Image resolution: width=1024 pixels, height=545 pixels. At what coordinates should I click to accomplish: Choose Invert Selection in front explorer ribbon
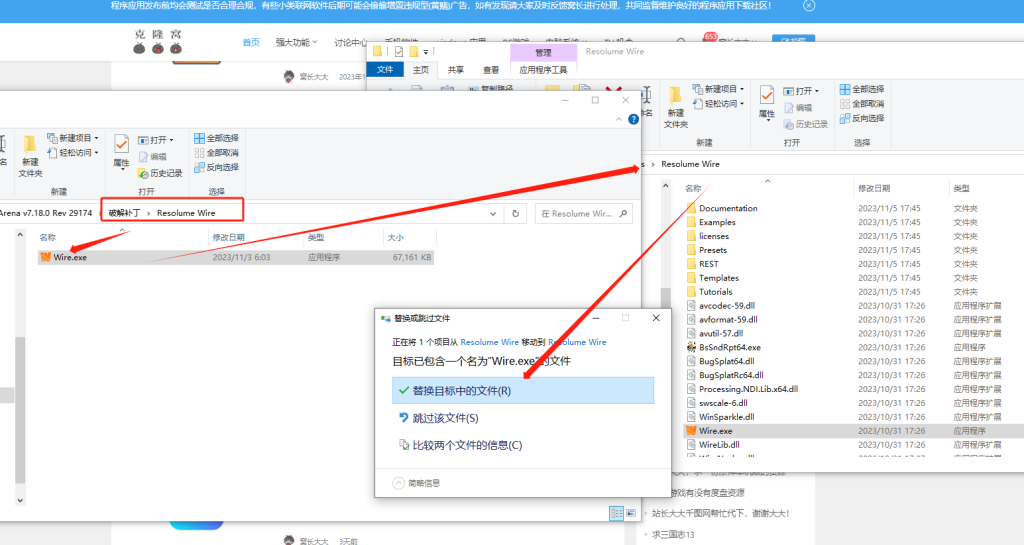tap(216, 167)
